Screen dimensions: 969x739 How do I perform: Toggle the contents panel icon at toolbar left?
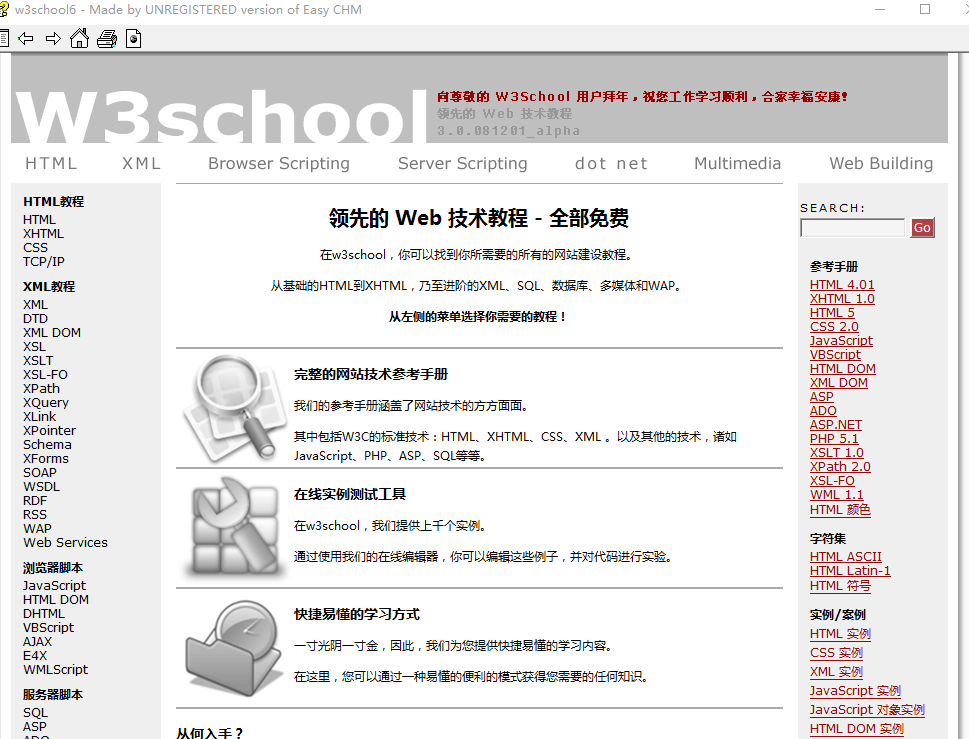[5, 38]
